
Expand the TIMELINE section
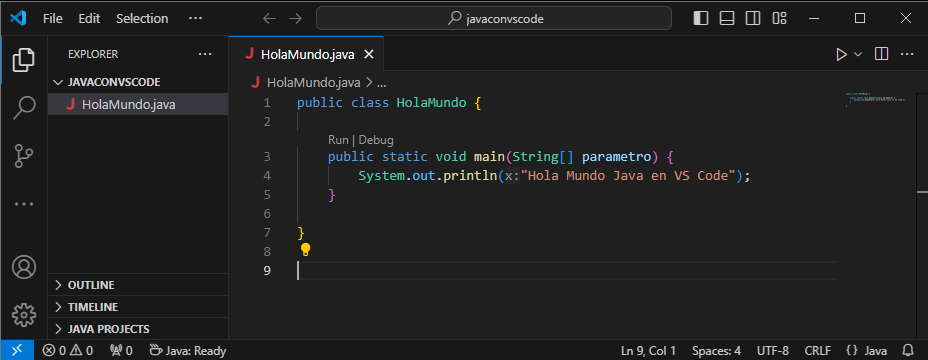point(138,307)
